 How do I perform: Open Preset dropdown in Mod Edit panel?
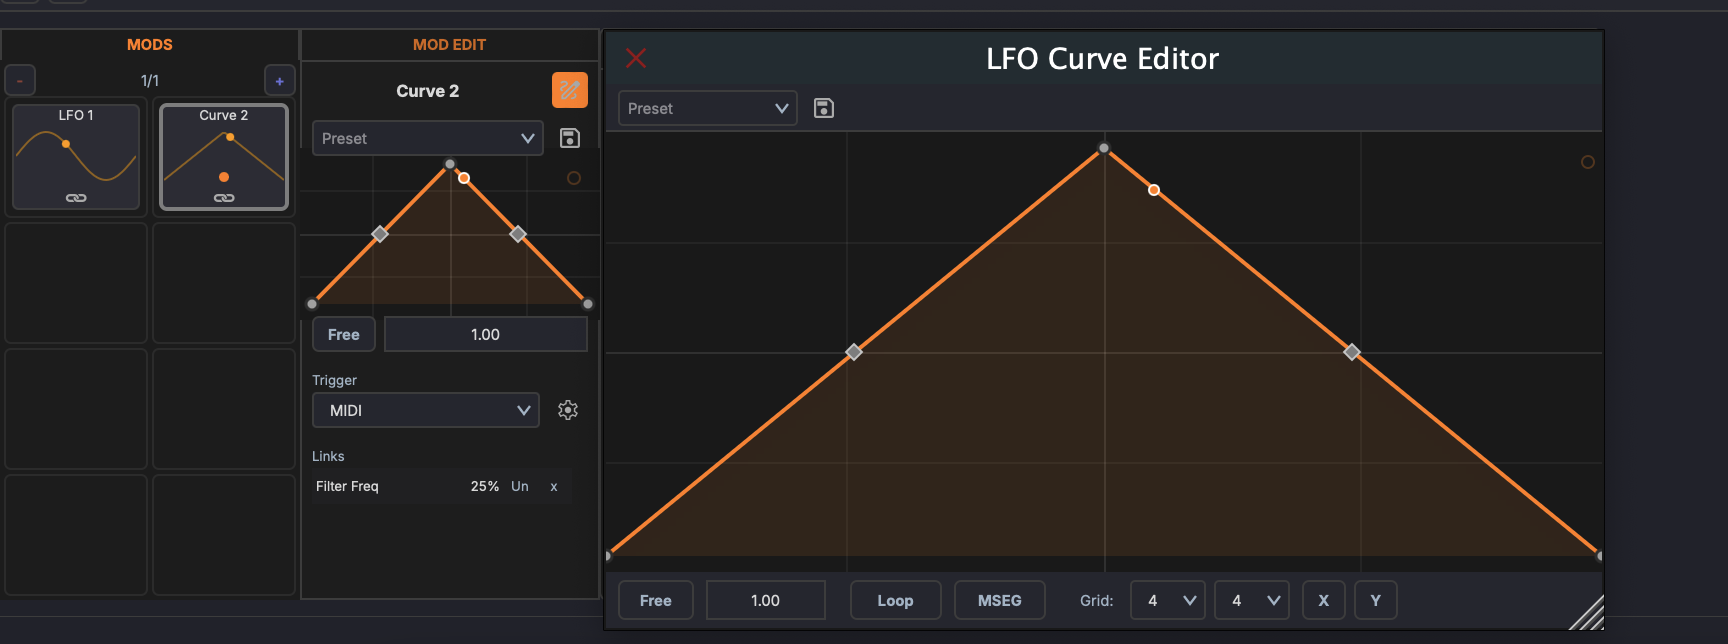click(x=428, y=138)
